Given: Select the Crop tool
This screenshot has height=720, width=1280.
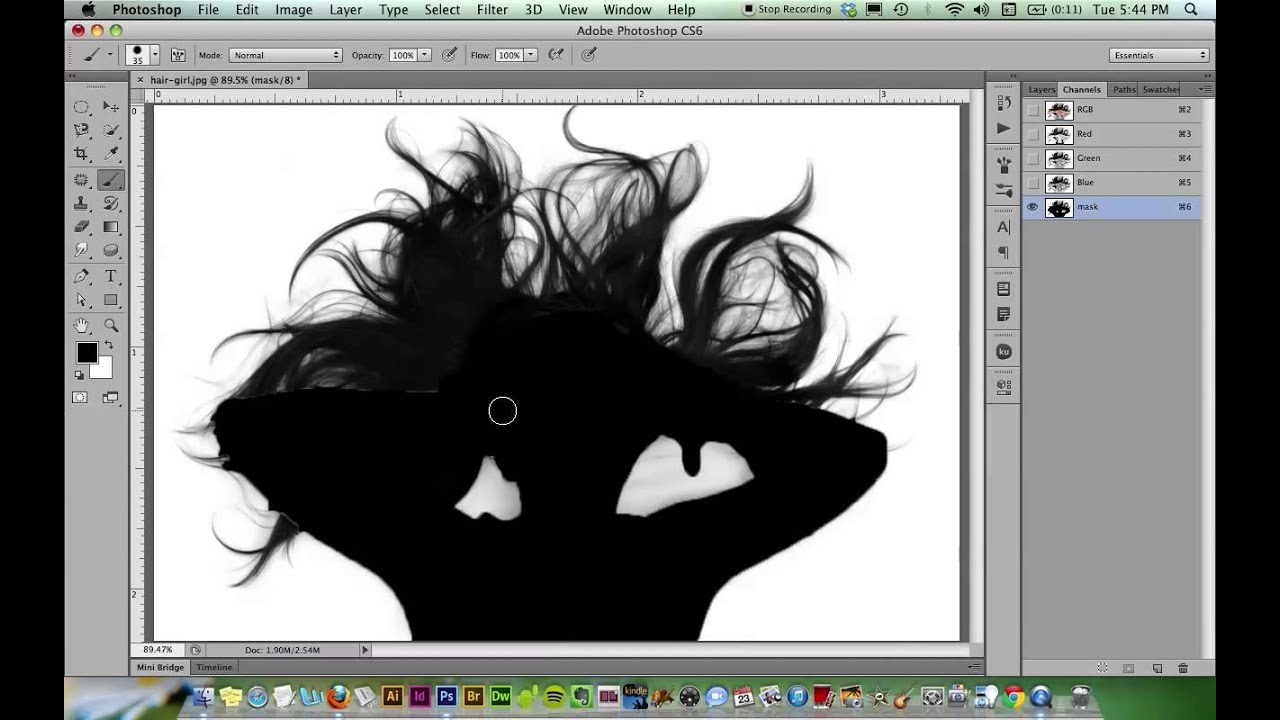Looking at the screenshot, I should (x=82, y=154).
